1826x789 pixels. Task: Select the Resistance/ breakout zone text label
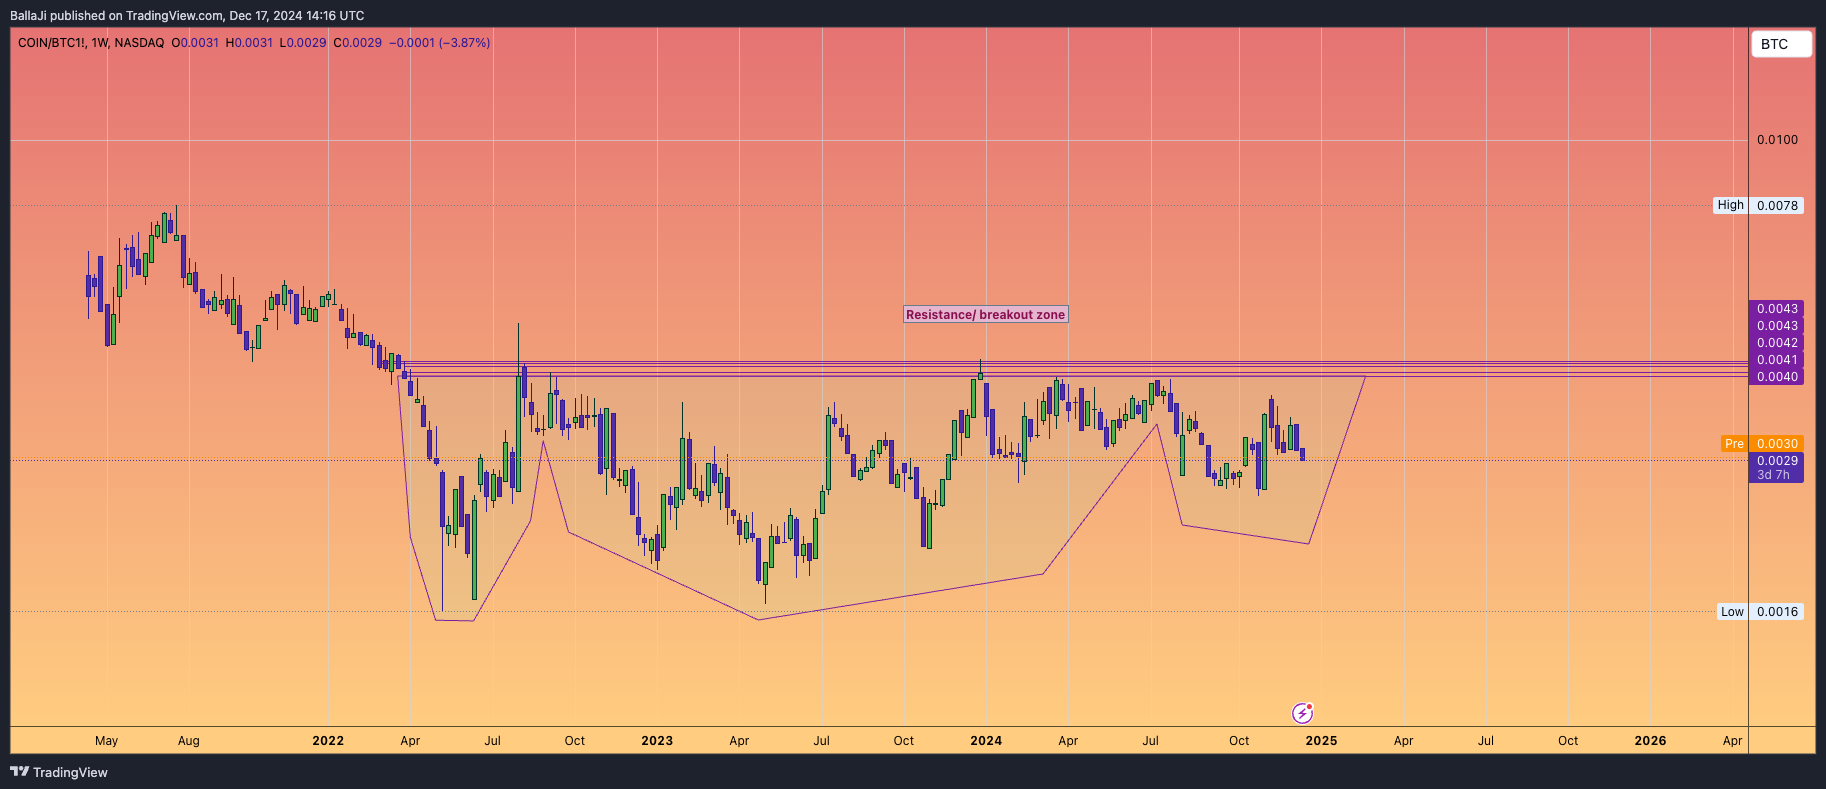985,314
